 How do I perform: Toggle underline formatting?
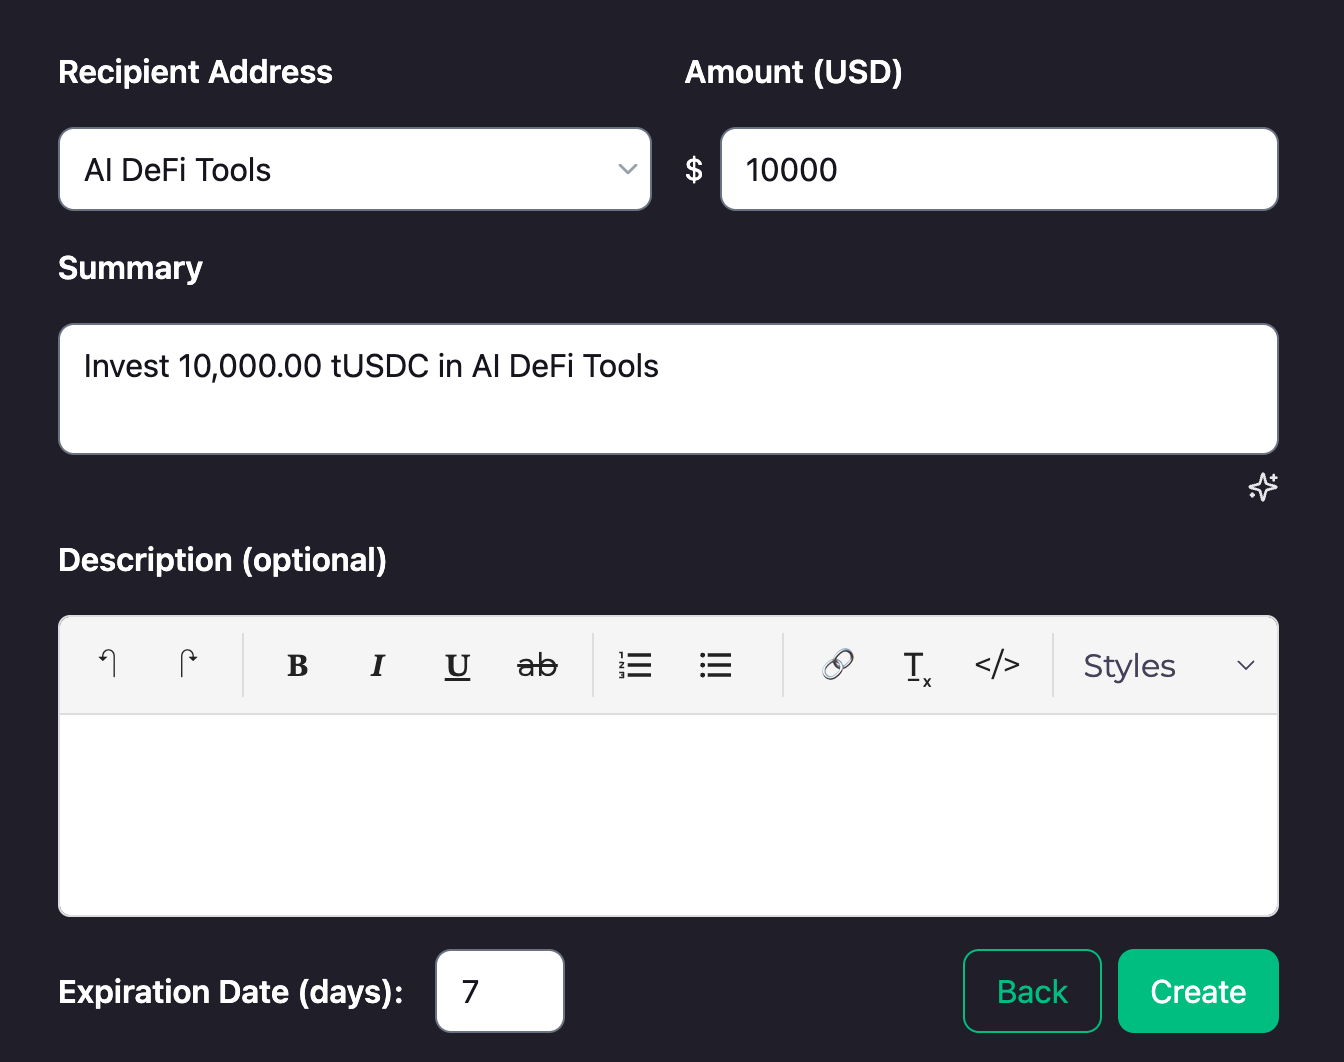pyautogui.click(x=457, y=665)
